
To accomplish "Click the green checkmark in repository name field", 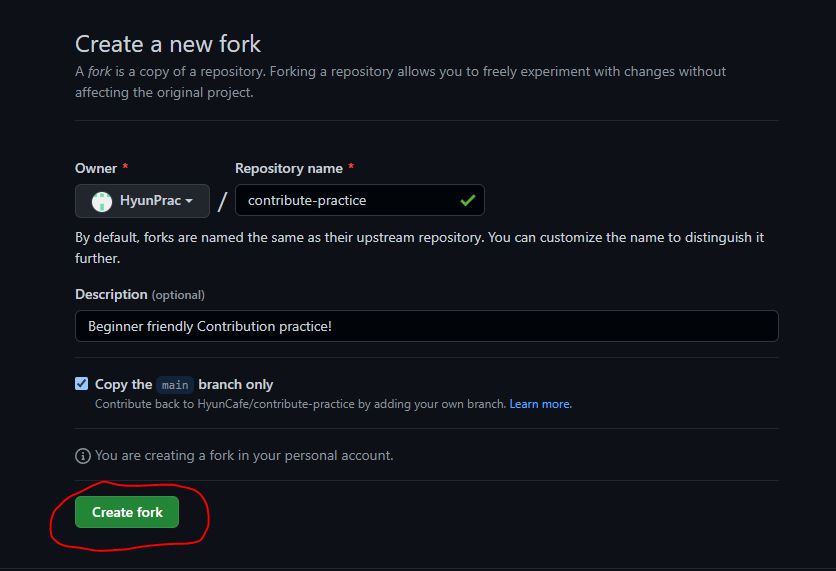I will [x=467, y=200].
